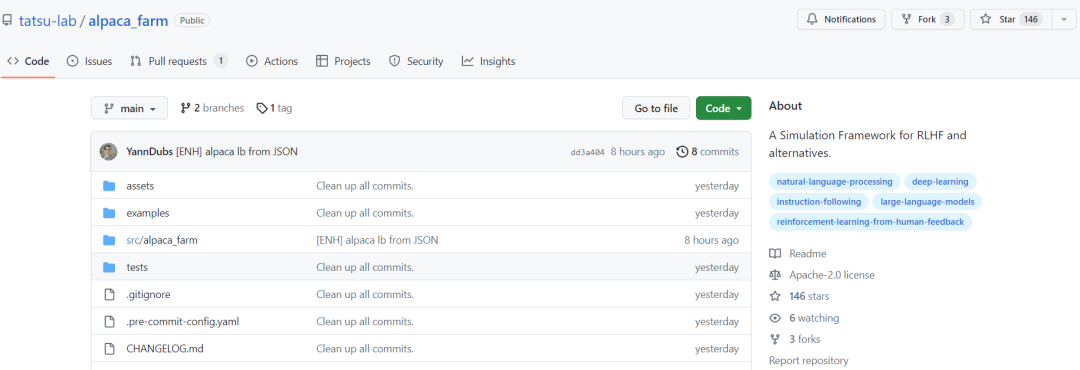Image resolution: width=1080 pixels, height=370 pixels.
Task: Open commit hash dd3a404
Action: point(588,152)
